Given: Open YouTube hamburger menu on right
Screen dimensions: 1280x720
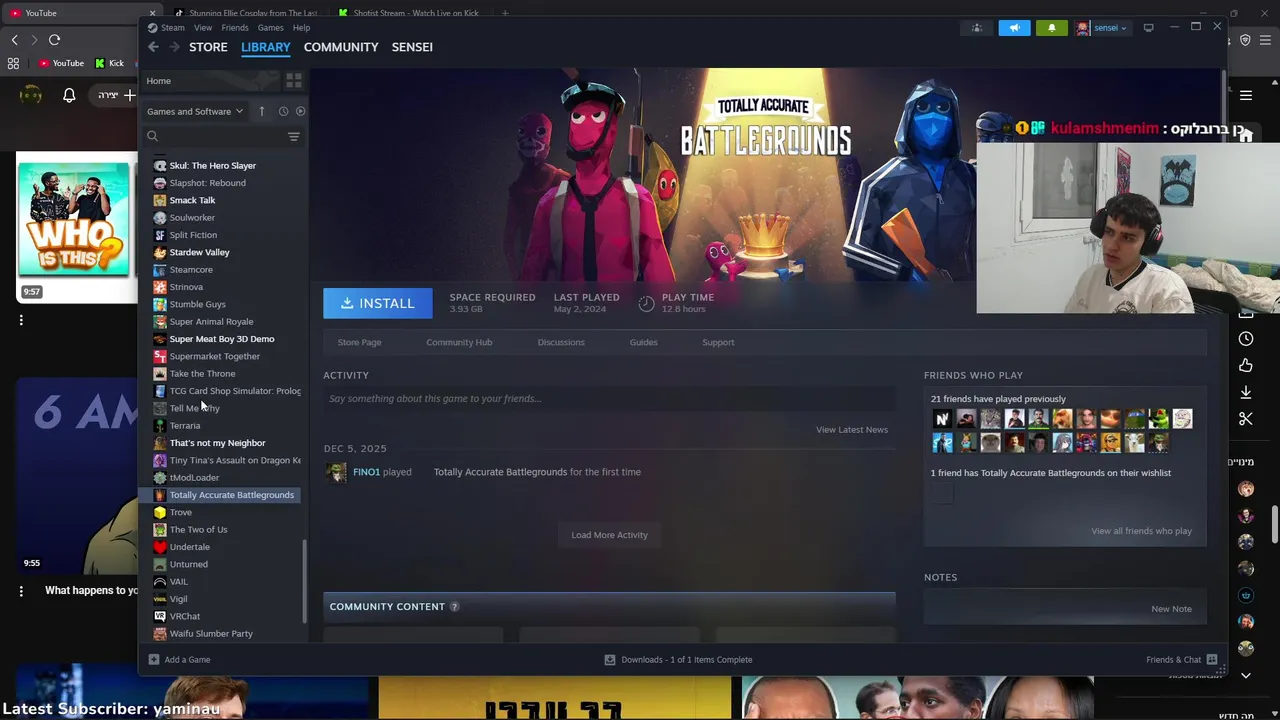Looking at the screenshot, I should 1246,95.
